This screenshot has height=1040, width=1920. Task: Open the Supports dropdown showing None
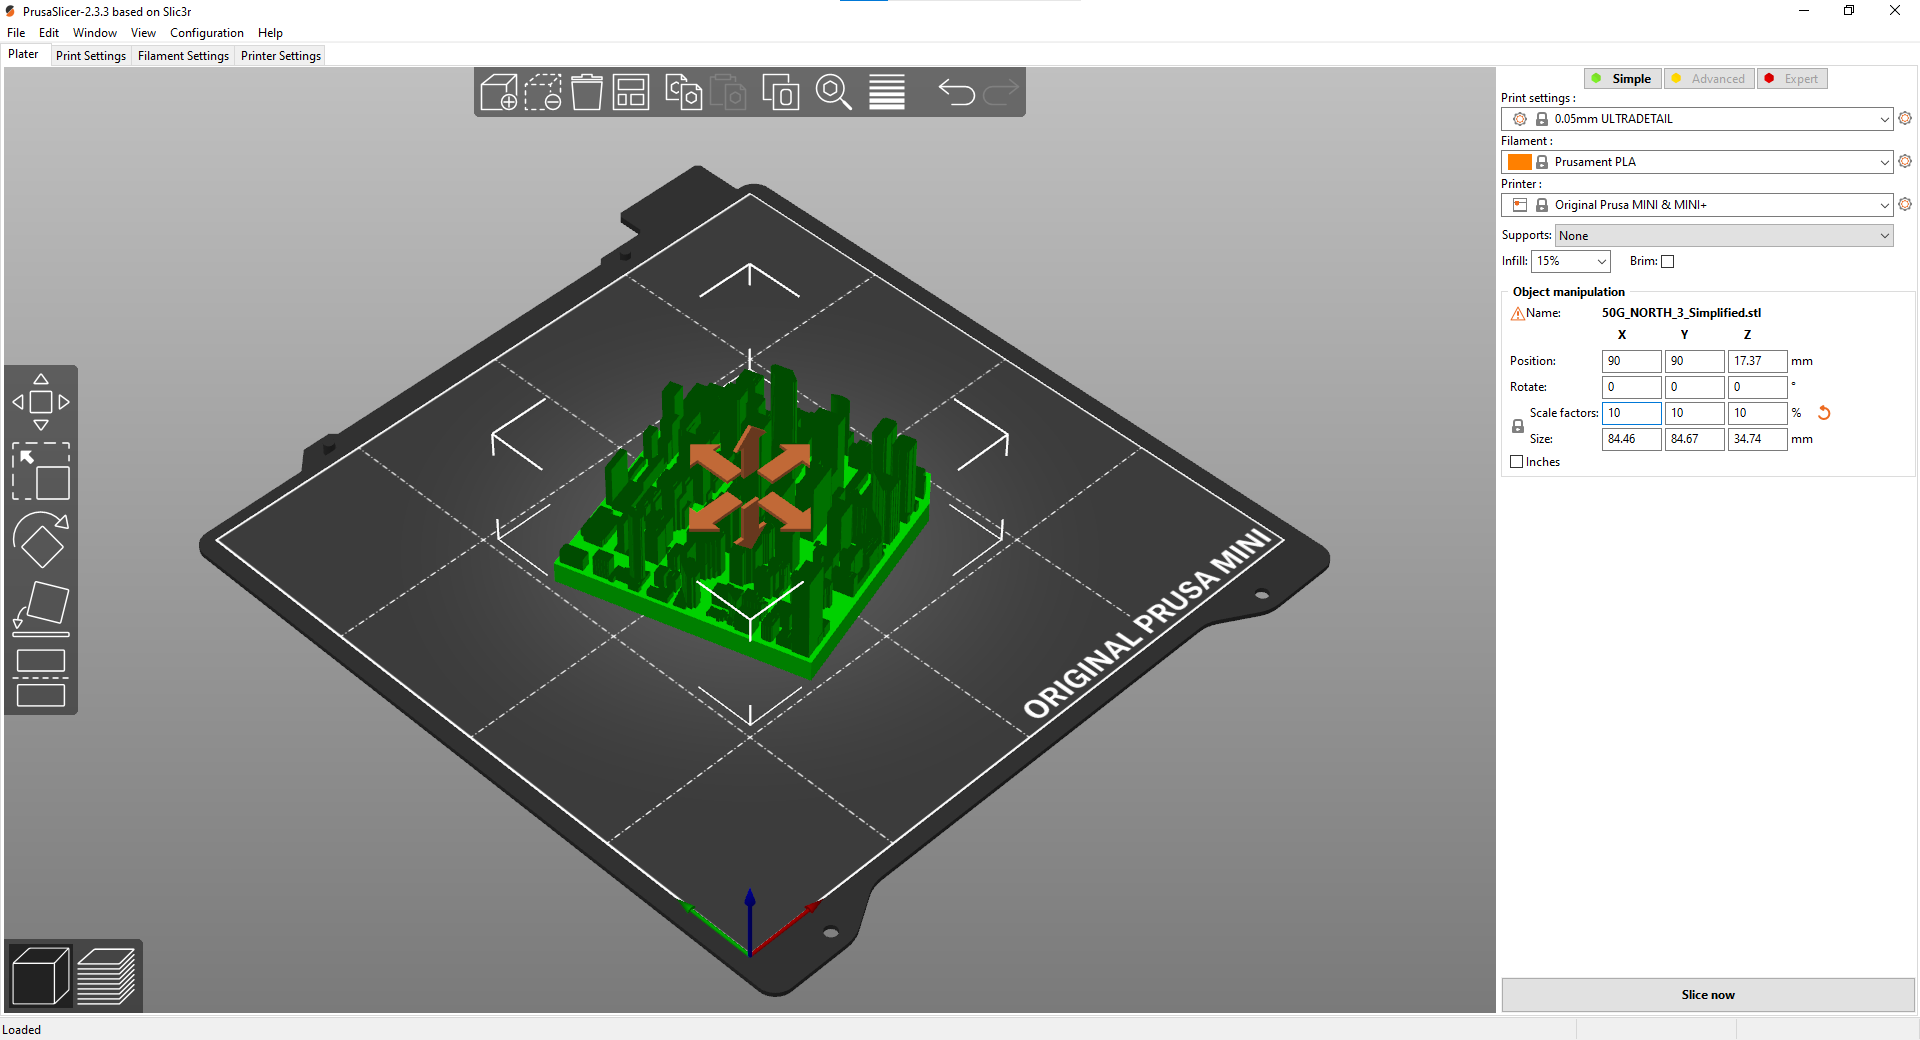(x=1724, y=236)
